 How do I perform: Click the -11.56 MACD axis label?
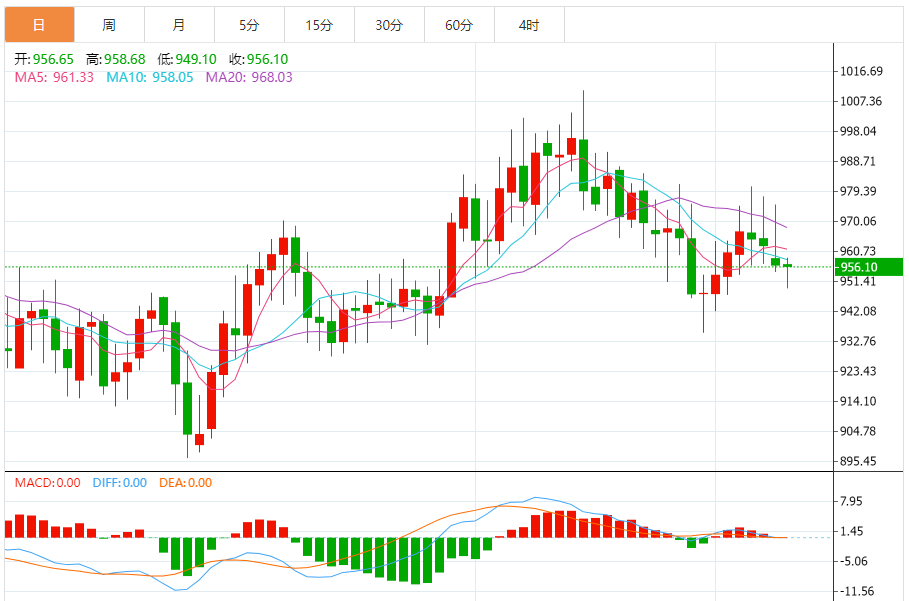tap(857, 592)
